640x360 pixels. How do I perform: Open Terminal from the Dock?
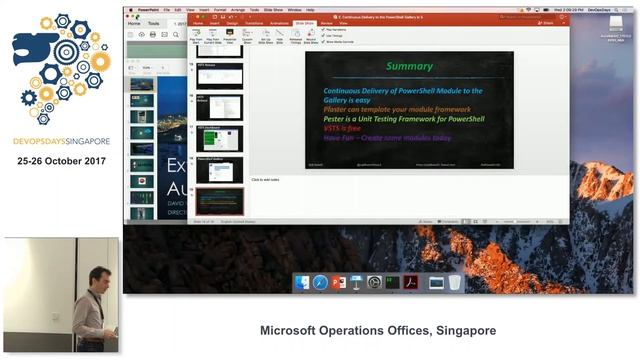tap(392, 282)
